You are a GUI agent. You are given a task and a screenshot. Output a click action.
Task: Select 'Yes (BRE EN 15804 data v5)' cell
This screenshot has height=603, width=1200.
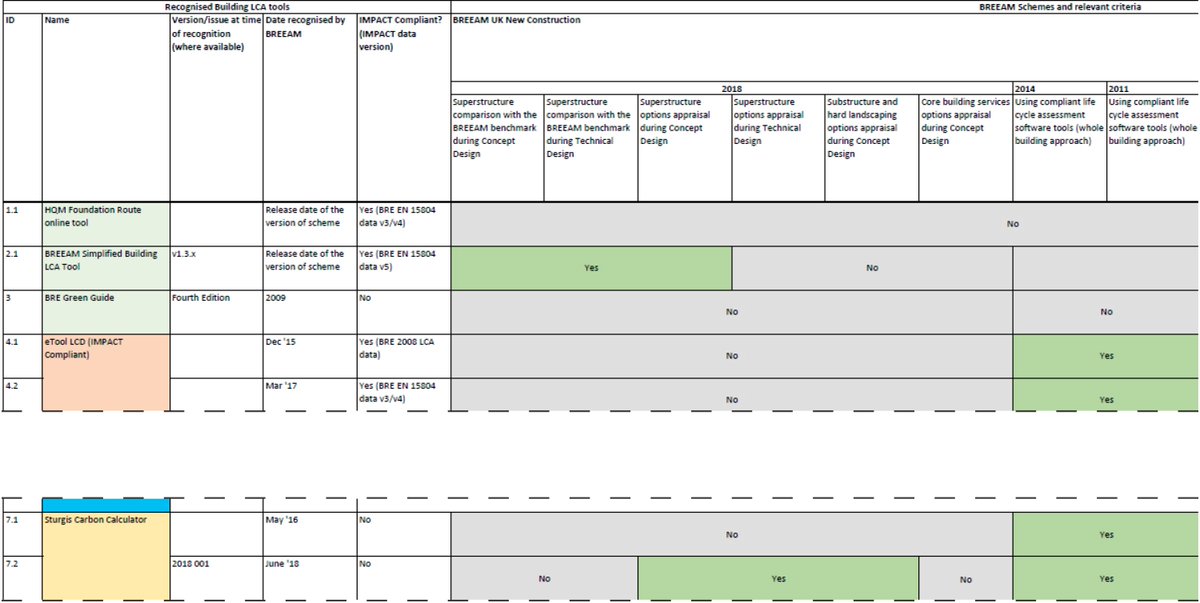coord(403,268)
